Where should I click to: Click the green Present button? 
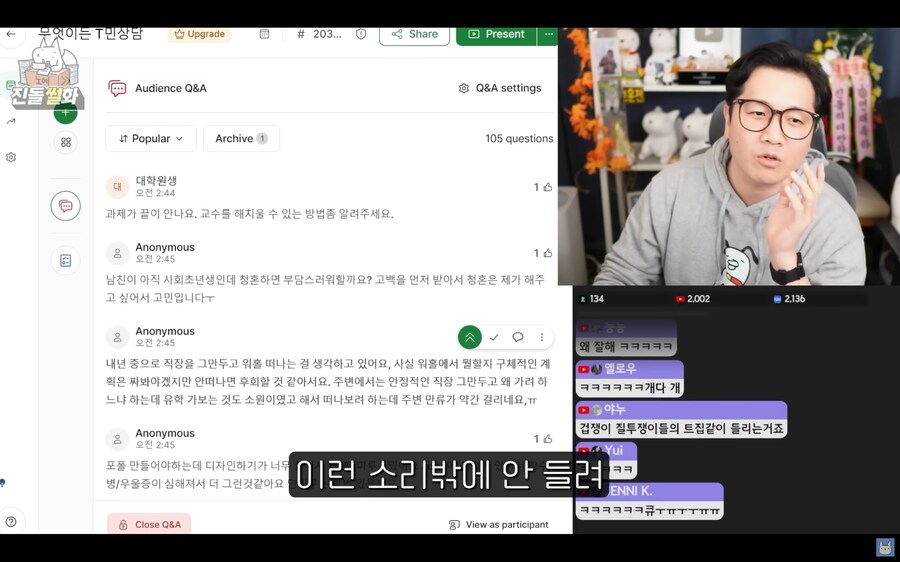point(496,34)
